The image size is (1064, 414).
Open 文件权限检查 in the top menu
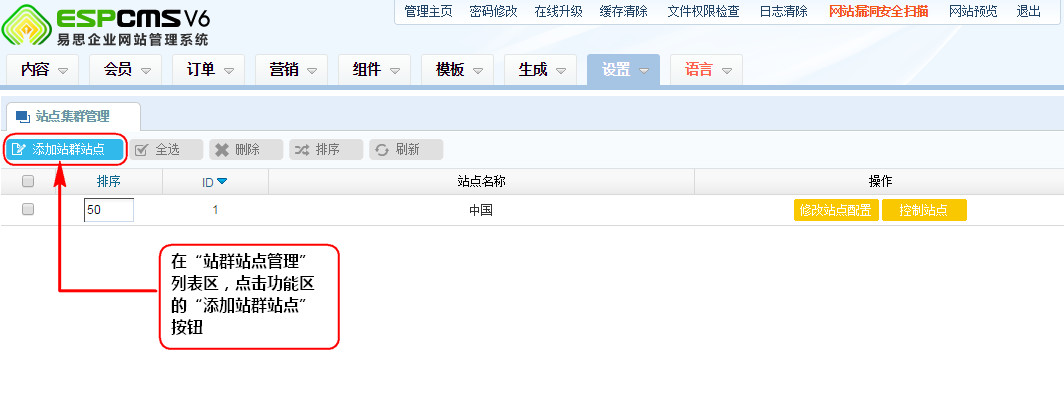tap(703, 12)
